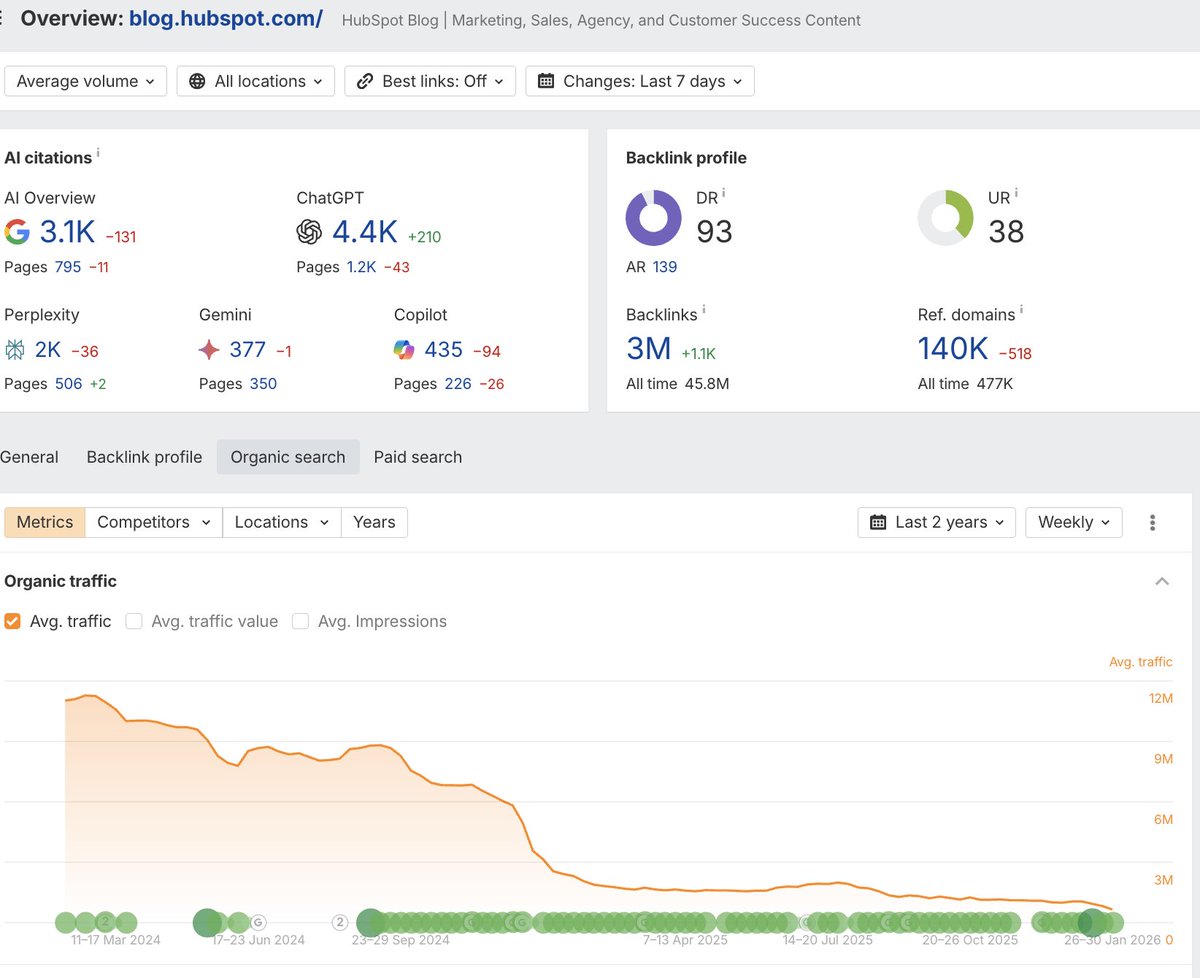Screen dimensions: 1200x978
Task: Open Copilot Pages 226 link
Action: click(x=457, y=384)
